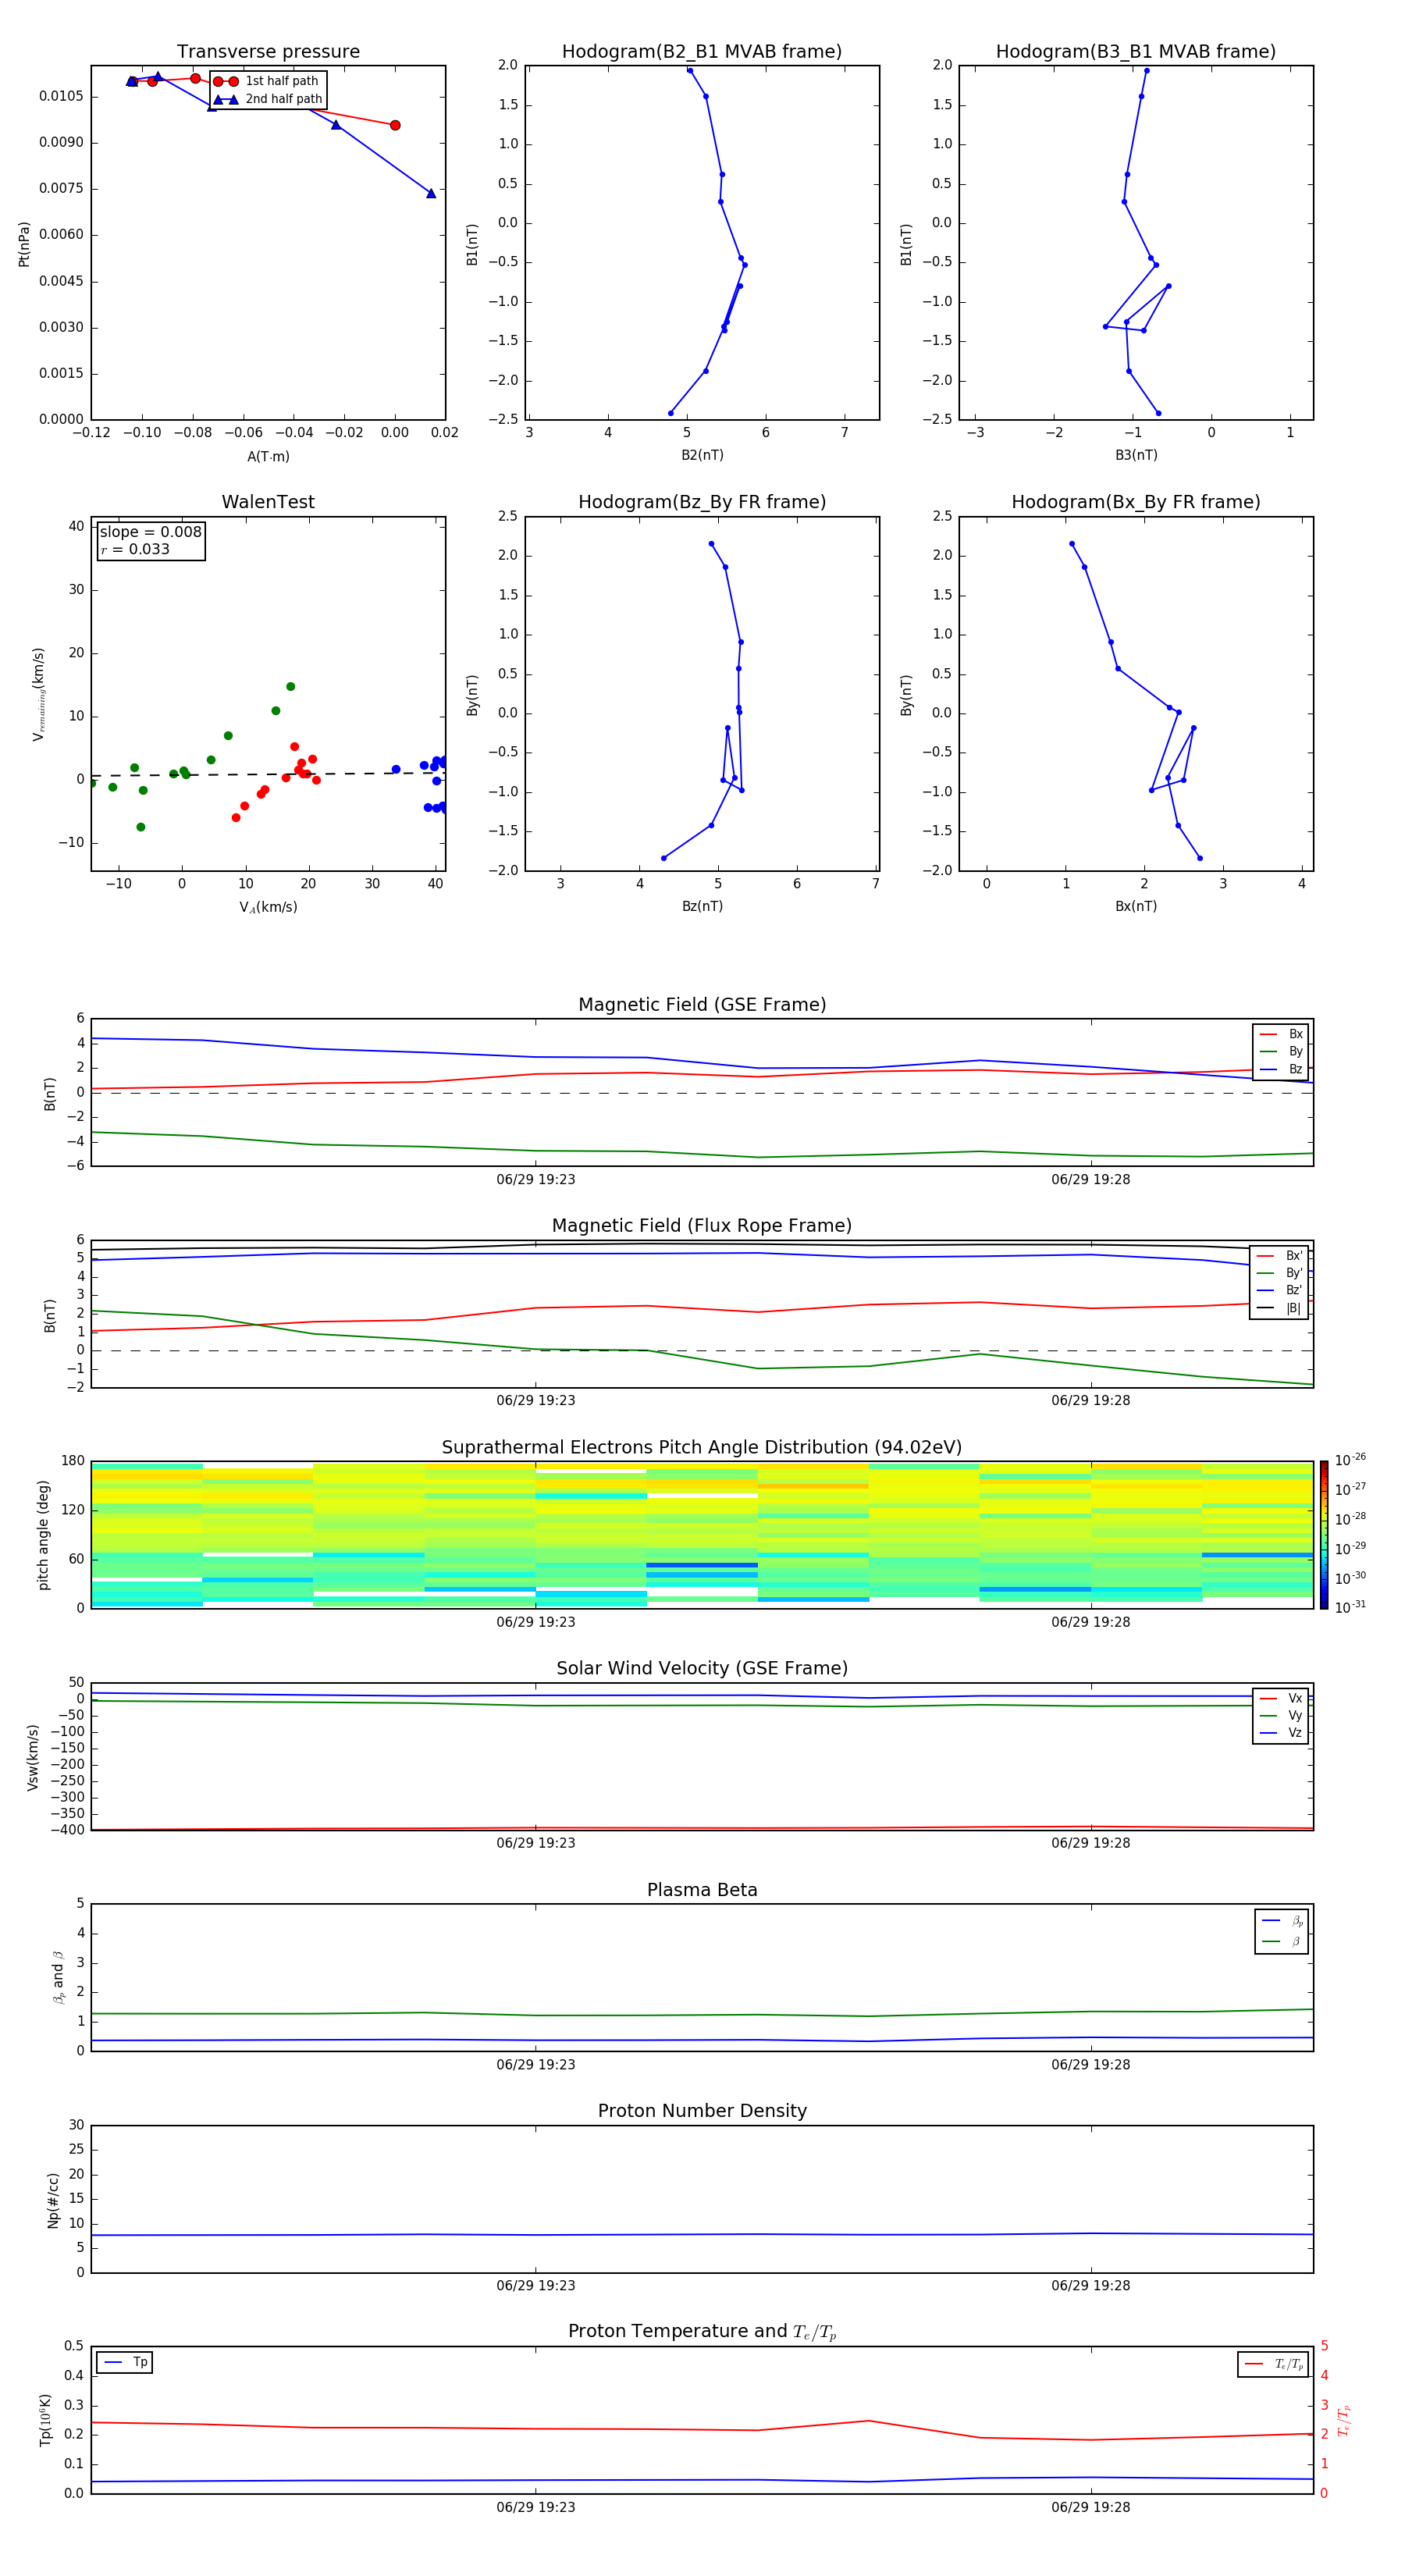
Task: Click the 'Magnetic Field (GSE Frame)' title
Action: coord(702,1004)
